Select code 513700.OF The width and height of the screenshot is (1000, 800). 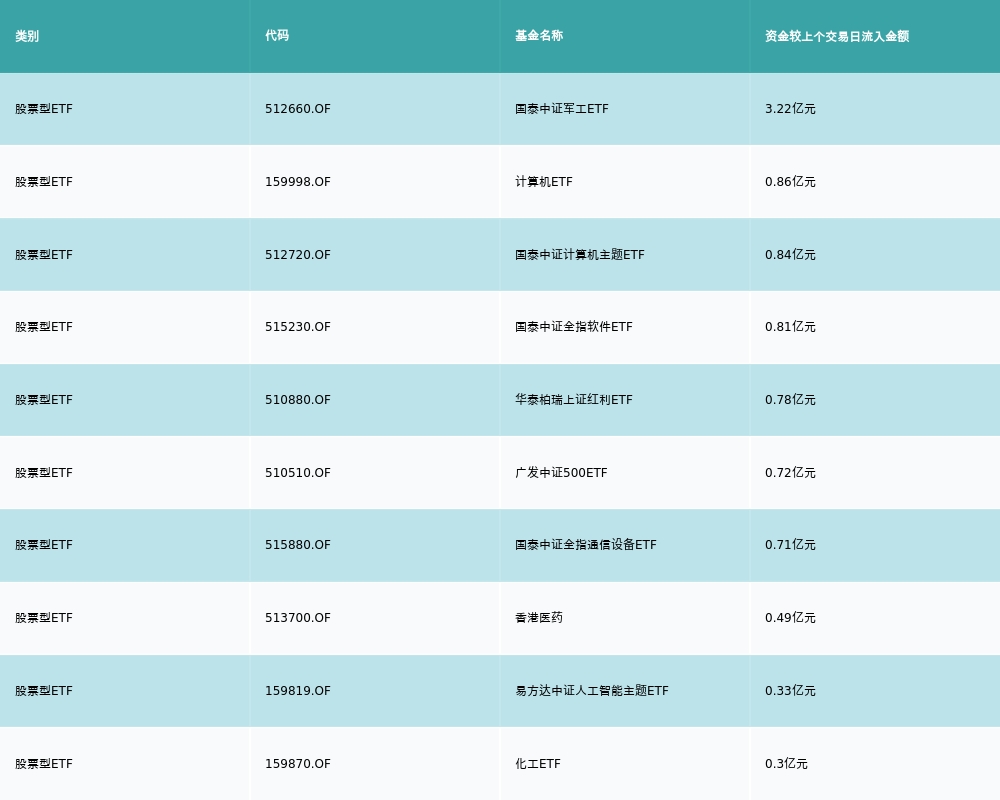298,618
